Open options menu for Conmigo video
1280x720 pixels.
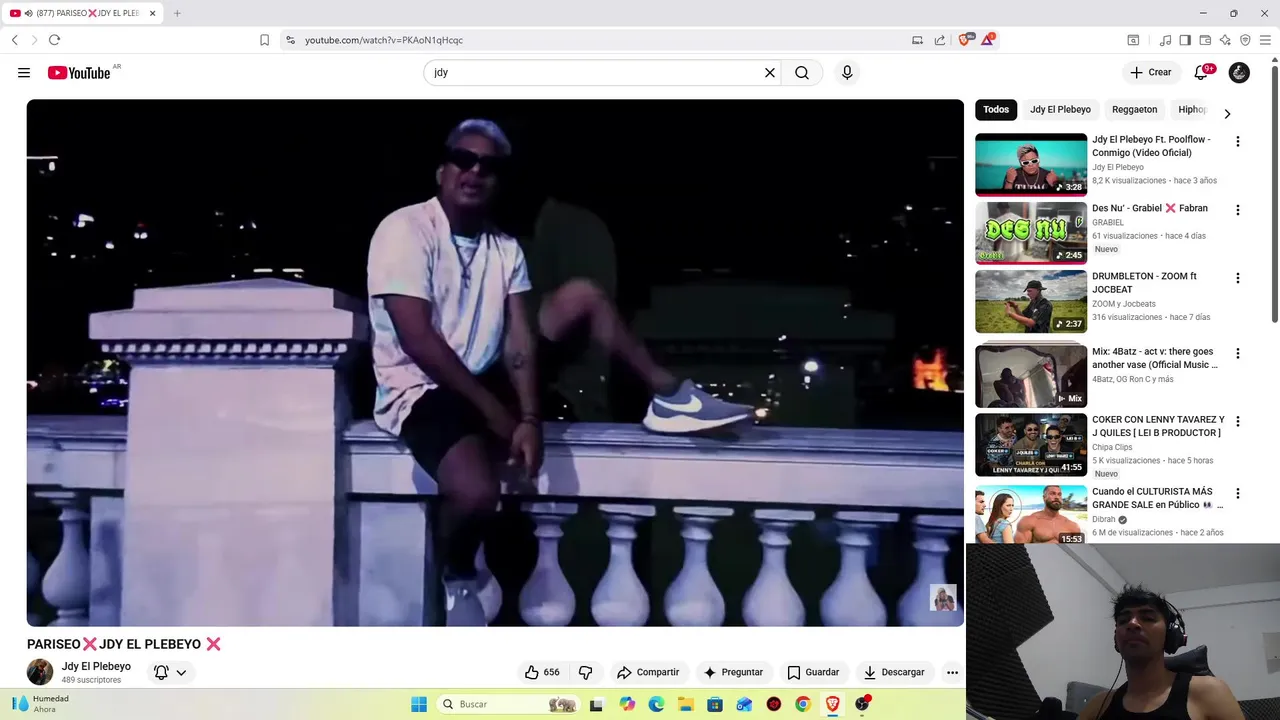click(x=1237, y=142)
